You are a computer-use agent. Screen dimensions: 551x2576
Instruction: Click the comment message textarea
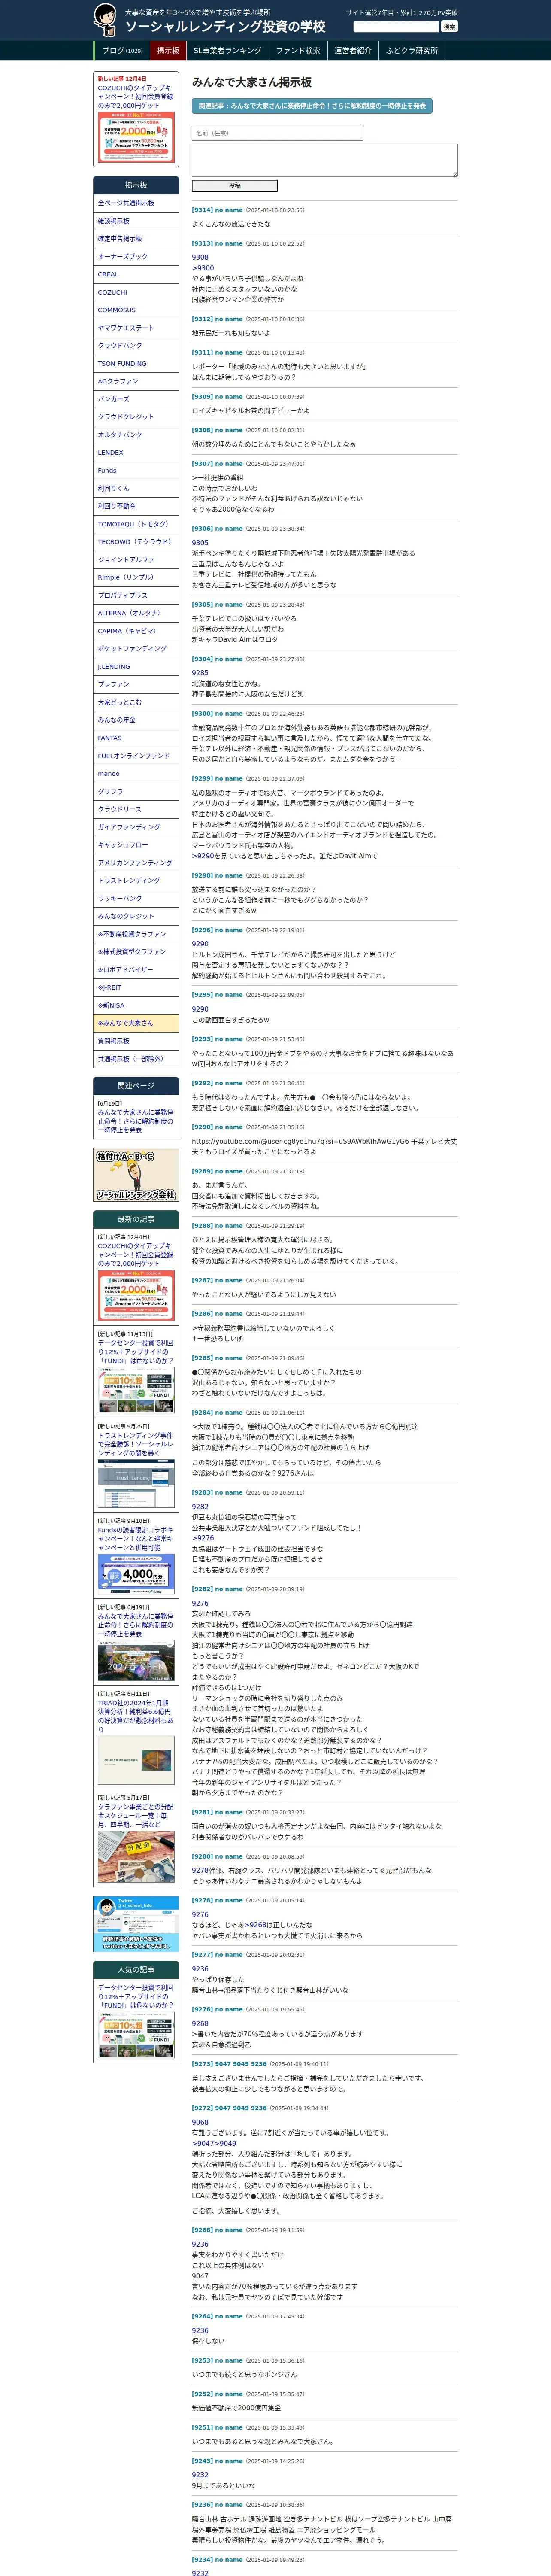pos(325,160)
